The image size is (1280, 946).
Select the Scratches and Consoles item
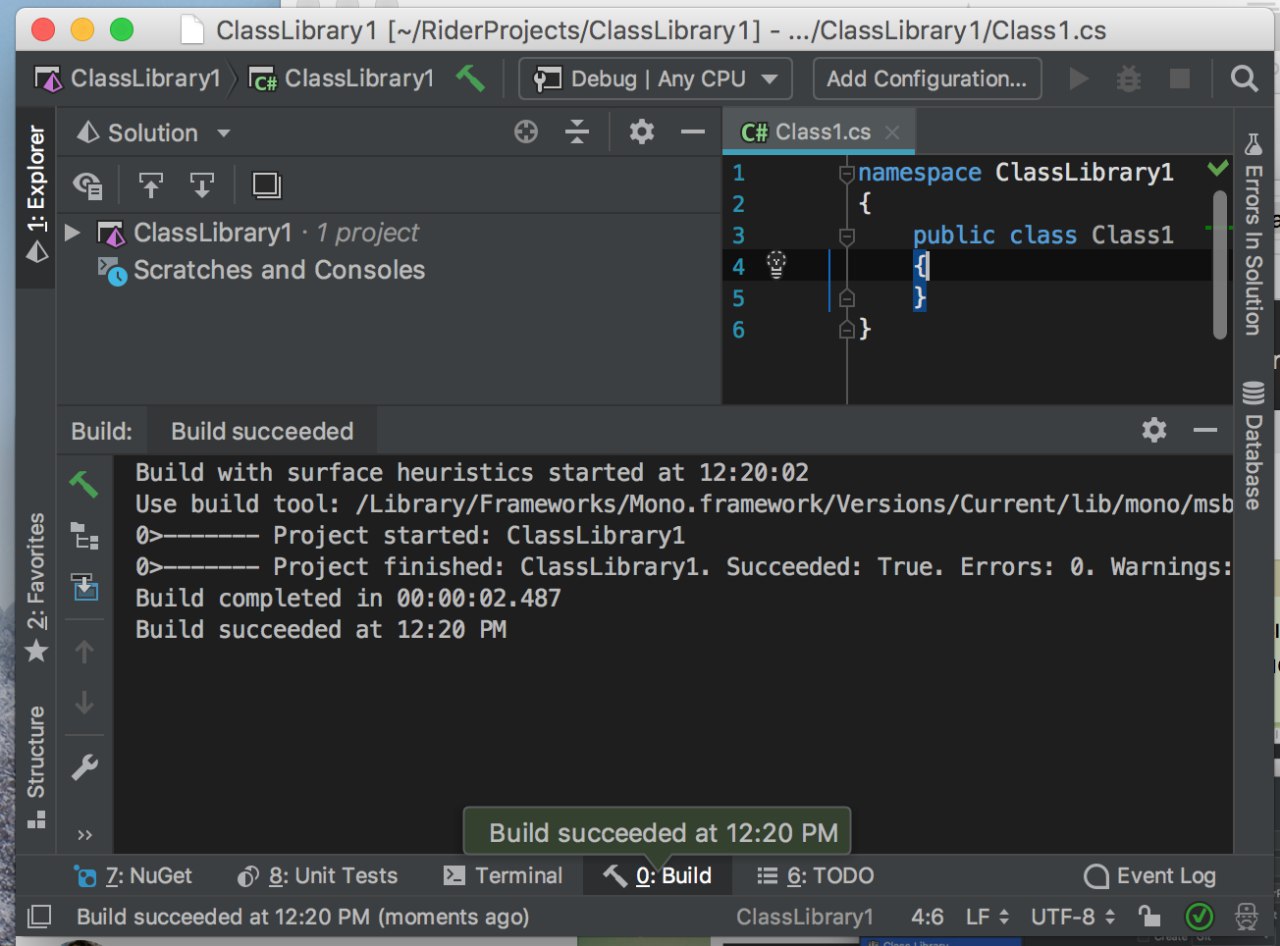(x=279, y=270)
